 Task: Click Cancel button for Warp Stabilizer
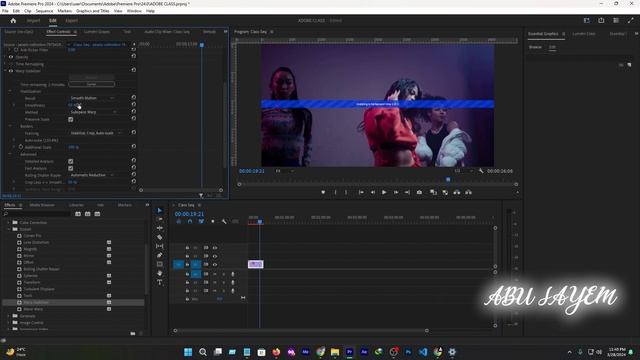(x=91, y=84)
